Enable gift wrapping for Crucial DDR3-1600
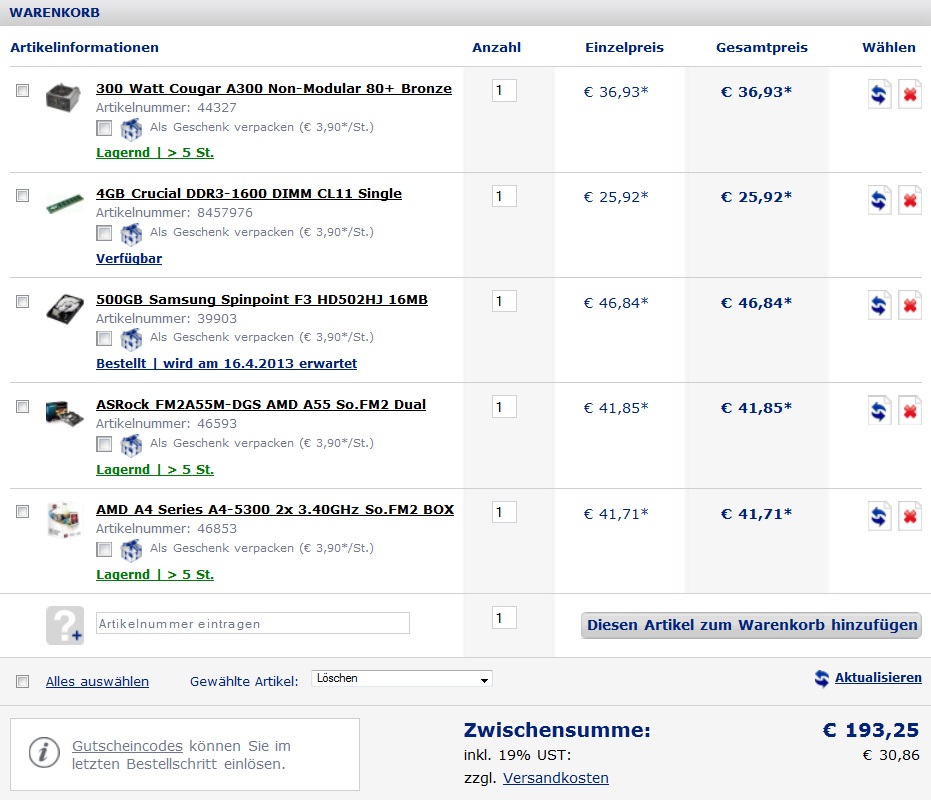Screen dimensions: 931x800 (x=104, y=233)
